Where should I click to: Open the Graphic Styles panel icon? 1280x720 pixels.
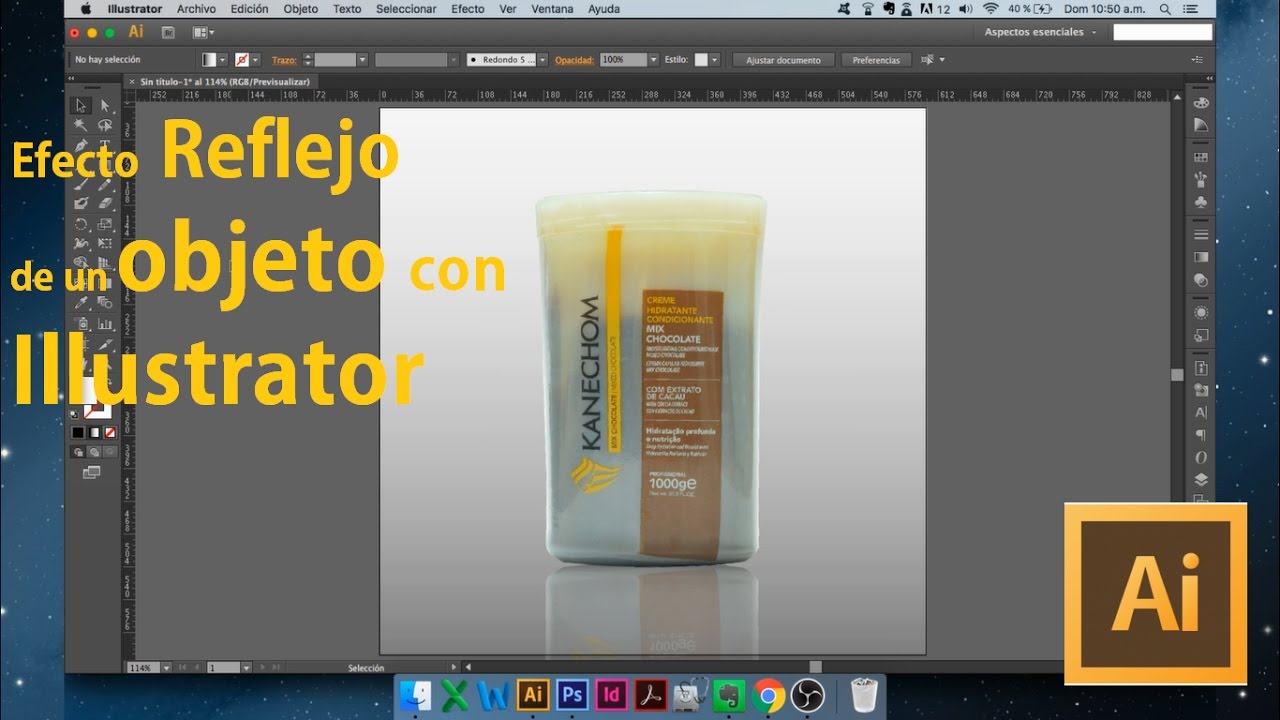[1201, 335]
